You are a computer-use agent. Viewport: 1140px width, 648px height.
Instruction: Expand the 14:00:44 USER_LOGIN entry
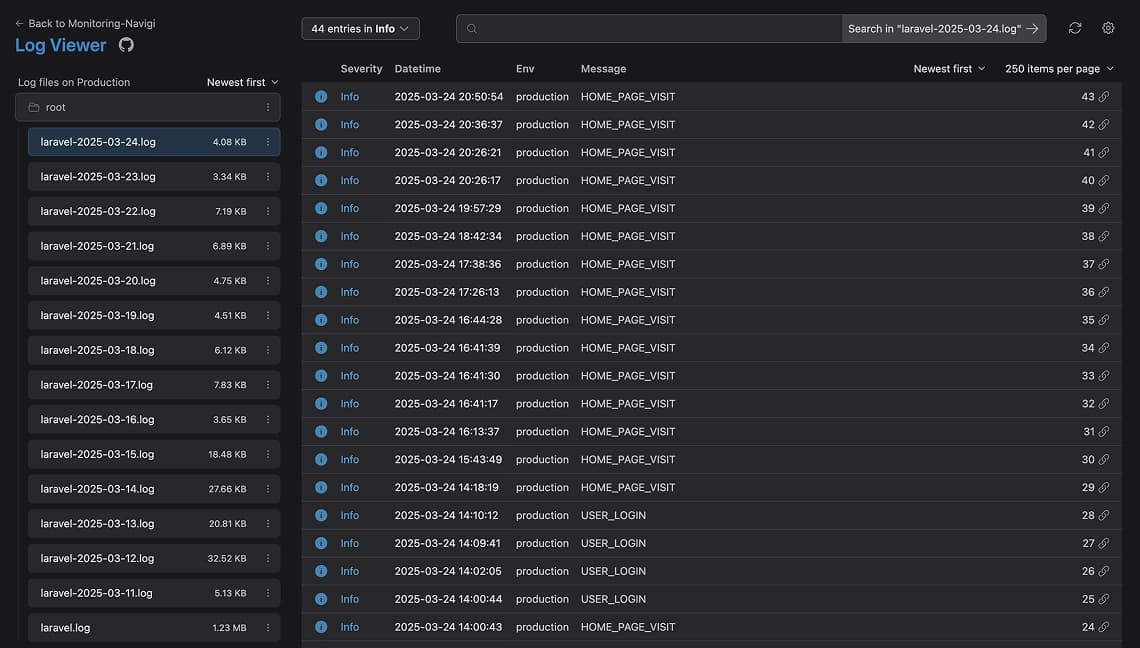711,599
